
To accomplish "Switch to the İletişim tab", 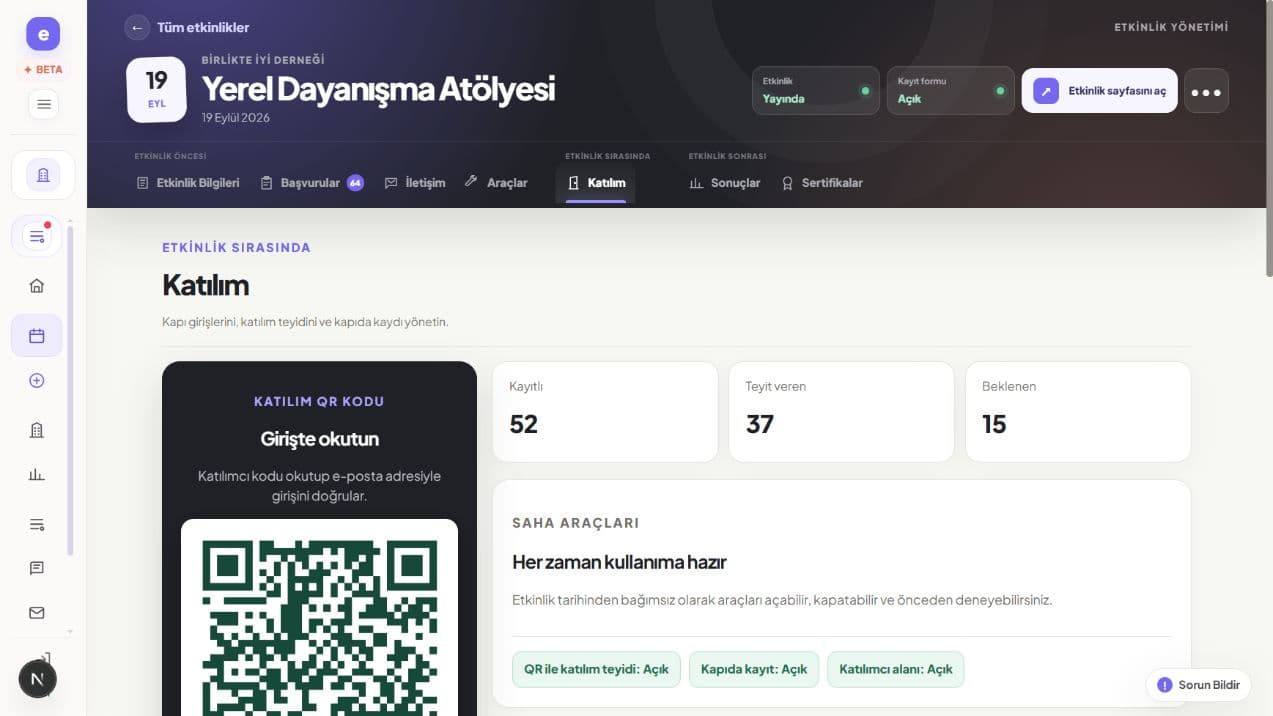I will coord(415,183).
